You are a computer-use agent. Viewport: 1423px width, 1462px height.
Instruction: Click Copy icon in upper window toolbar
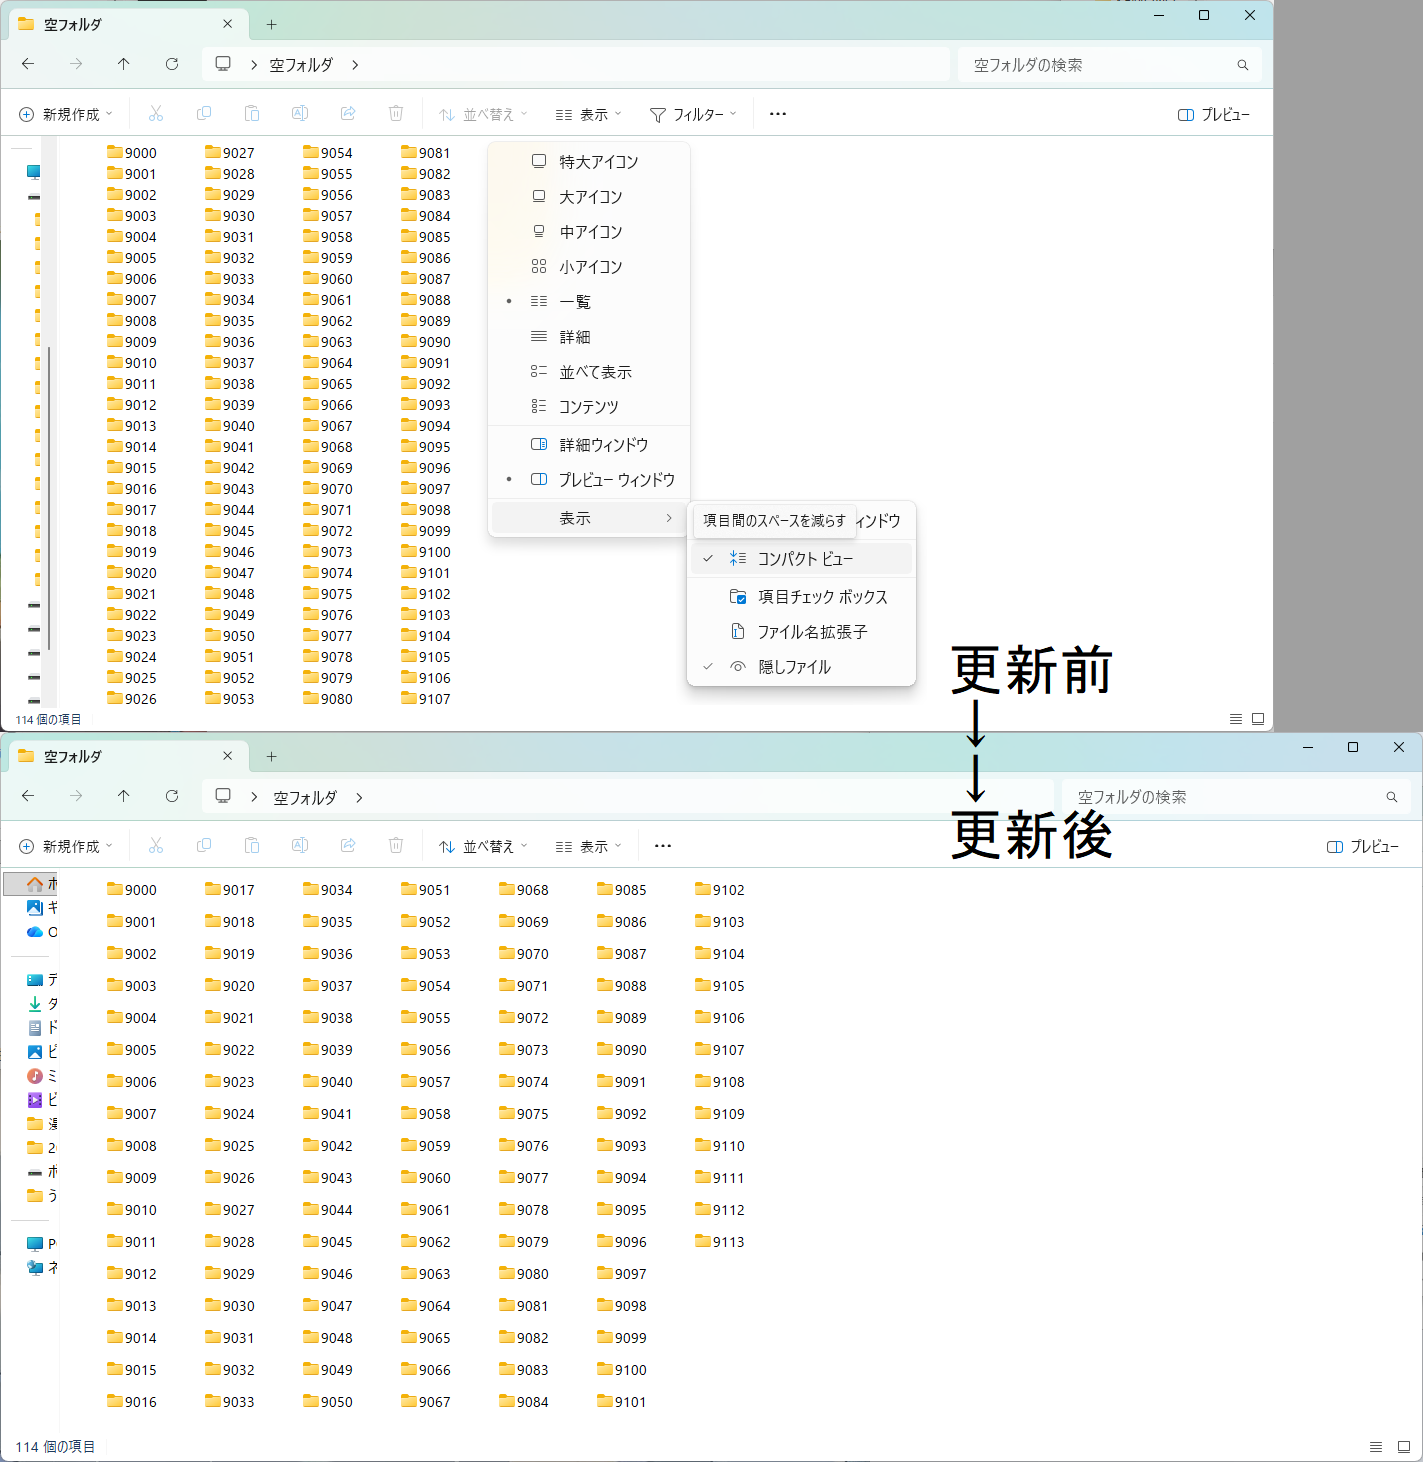pyautogui.click(x=204, y=114)
